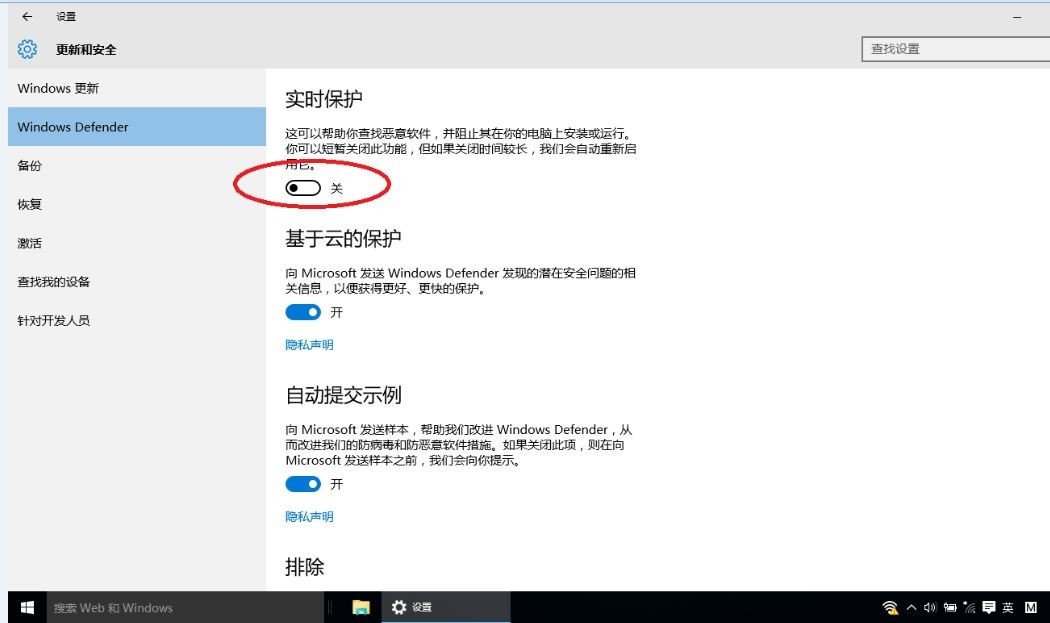The width and height of the screenshot is (1050, 623).
Task: Open the M input method tray indicator
Action: [1031, 608]
